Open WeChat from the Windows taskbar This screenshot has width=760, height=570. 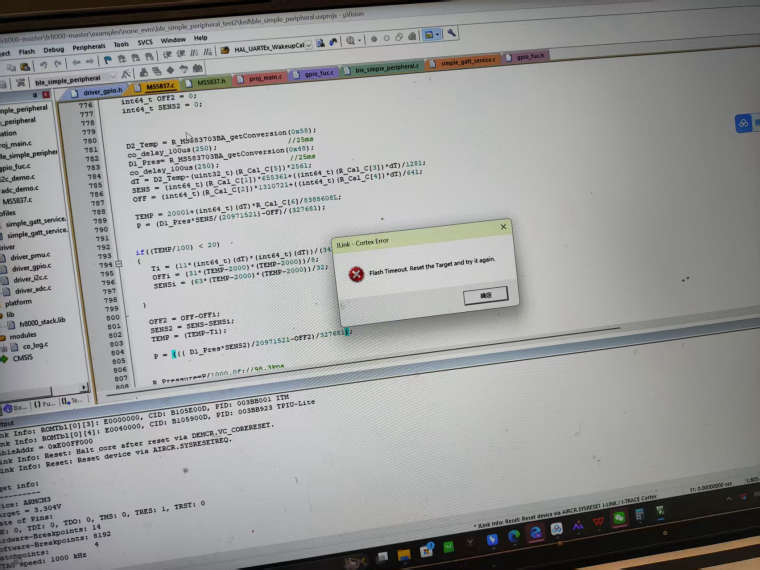click(622, 517)
